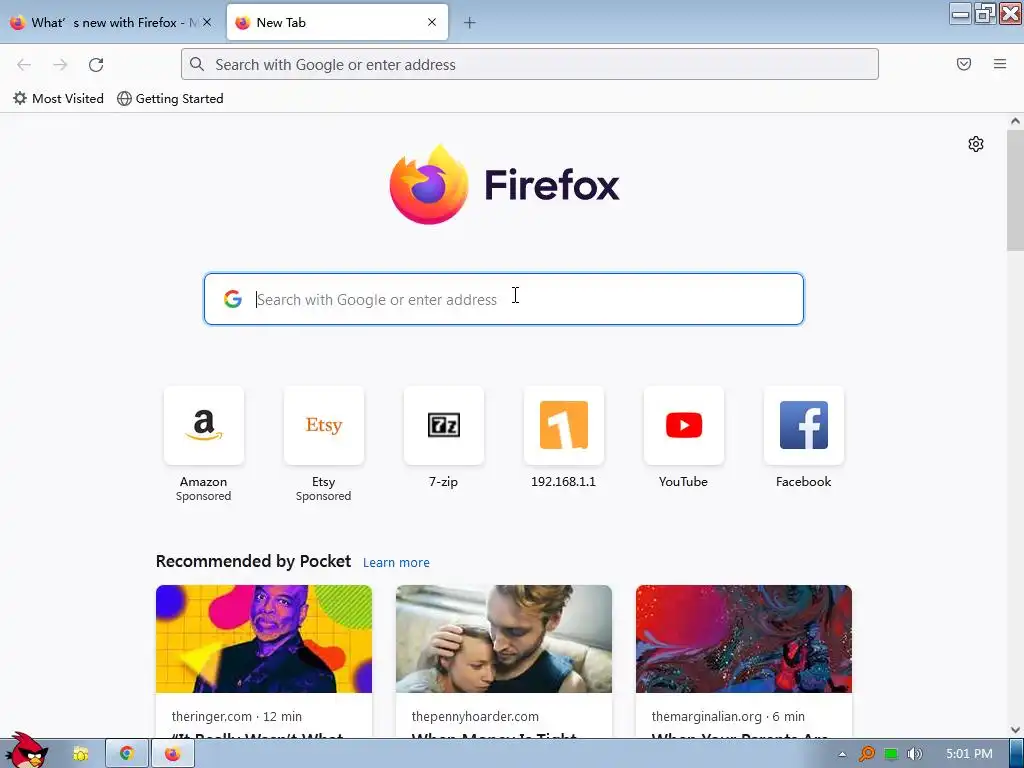Click the Recommended by Pocket heading
1024x768 pixels.
coord(253,562)
